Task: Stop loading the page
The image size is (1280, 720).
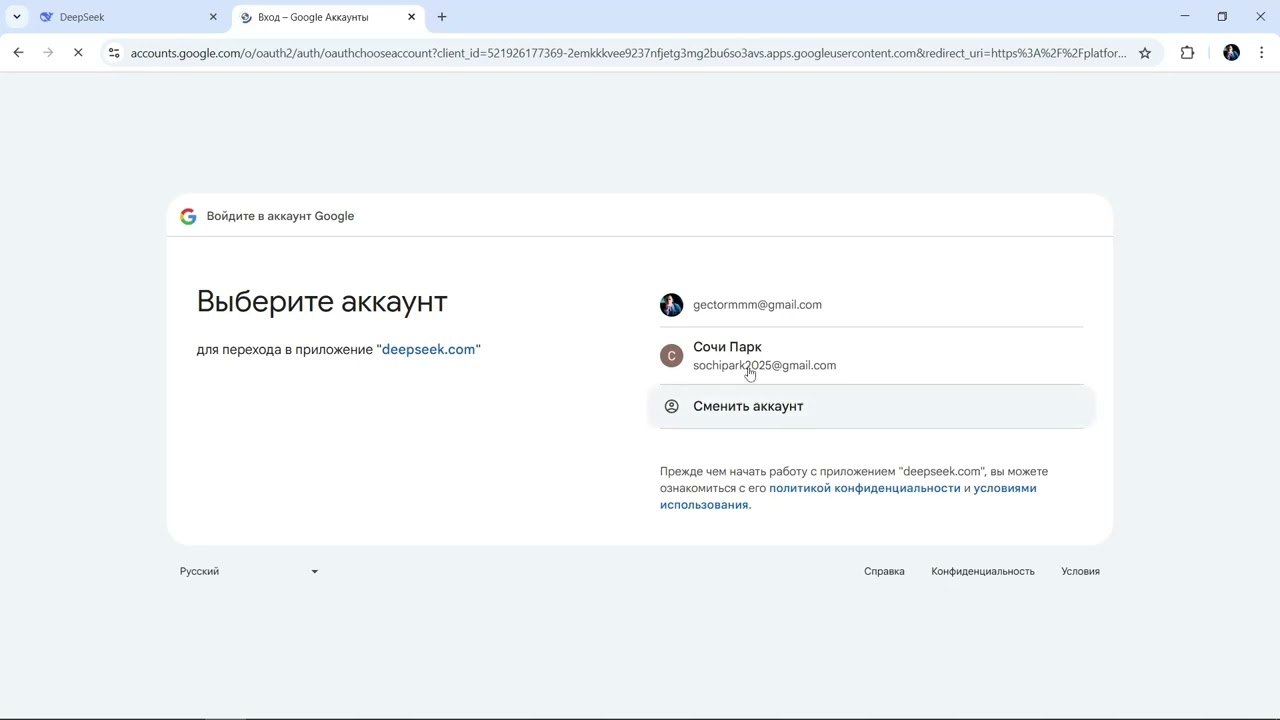Action: [78, 53]
